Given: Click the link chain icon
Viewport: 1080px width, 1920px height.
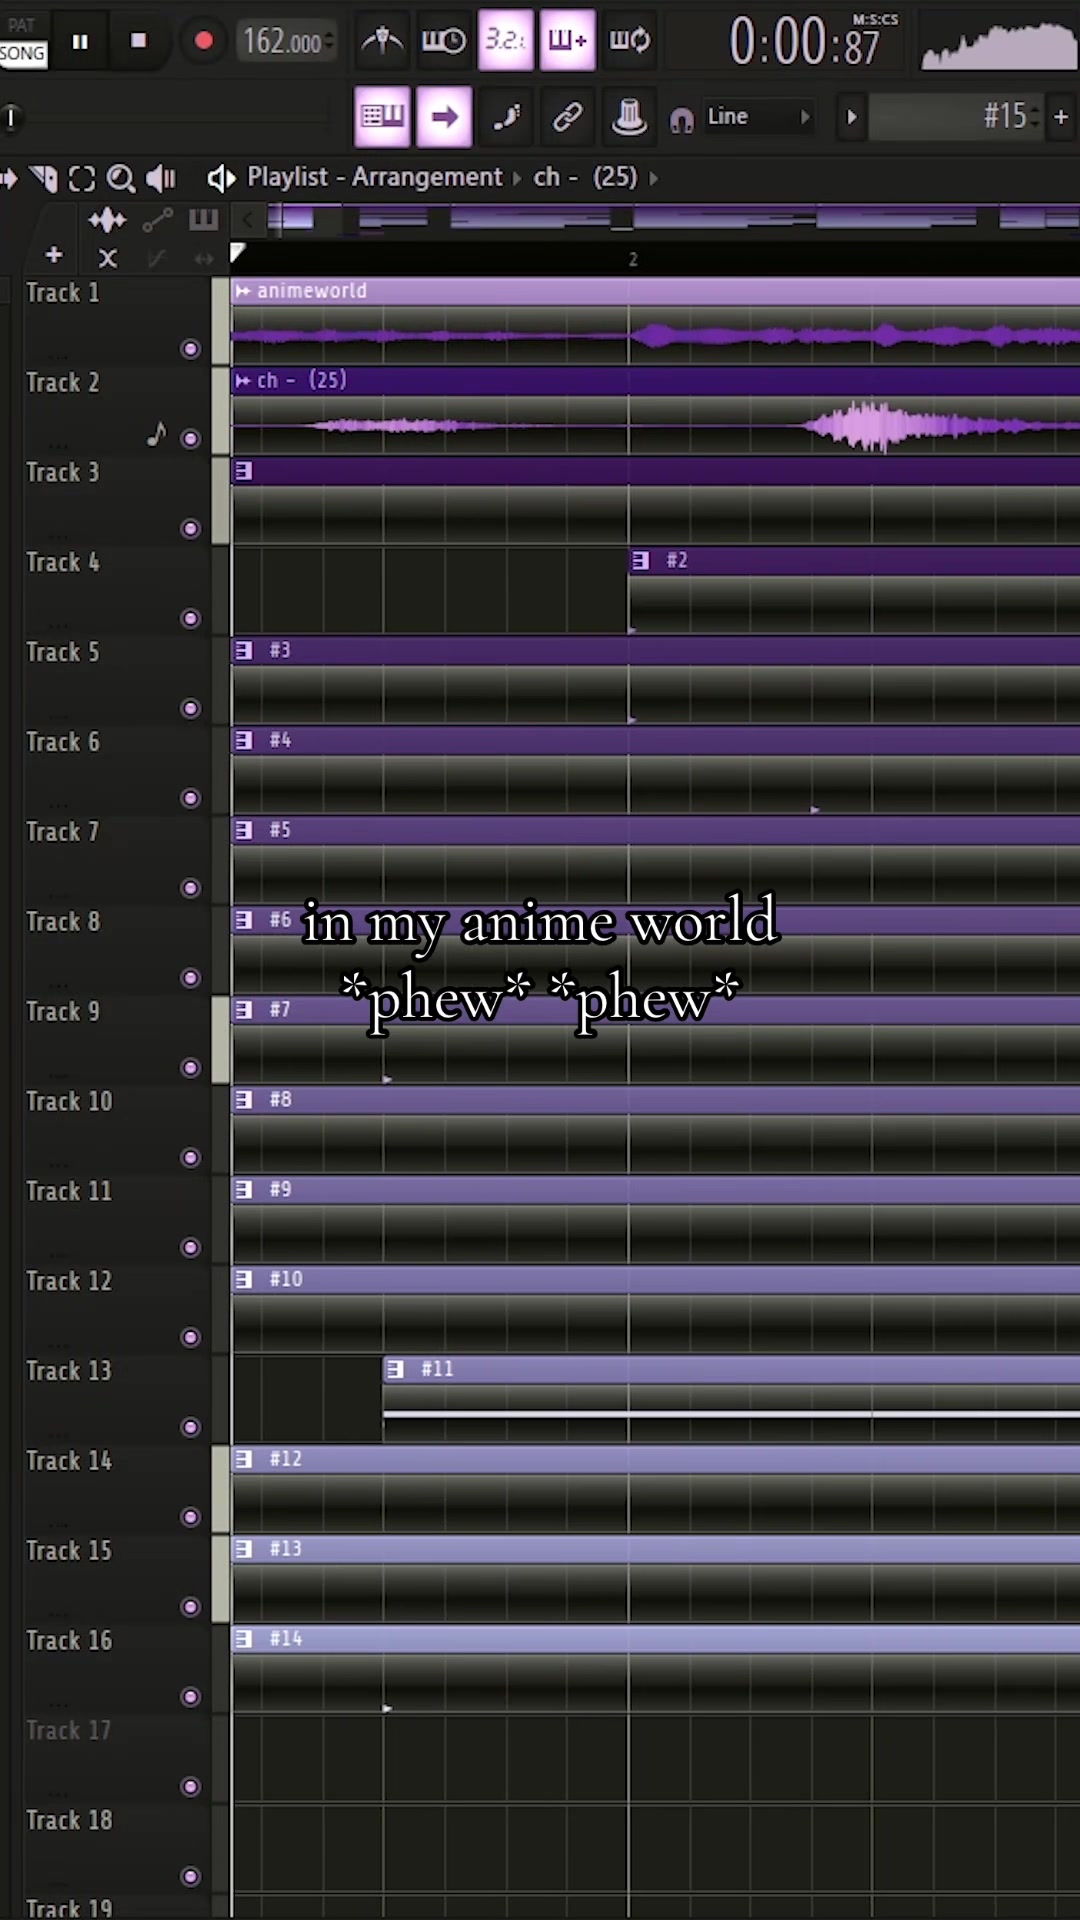Looking at the screenshot, I should pos(567,117).
